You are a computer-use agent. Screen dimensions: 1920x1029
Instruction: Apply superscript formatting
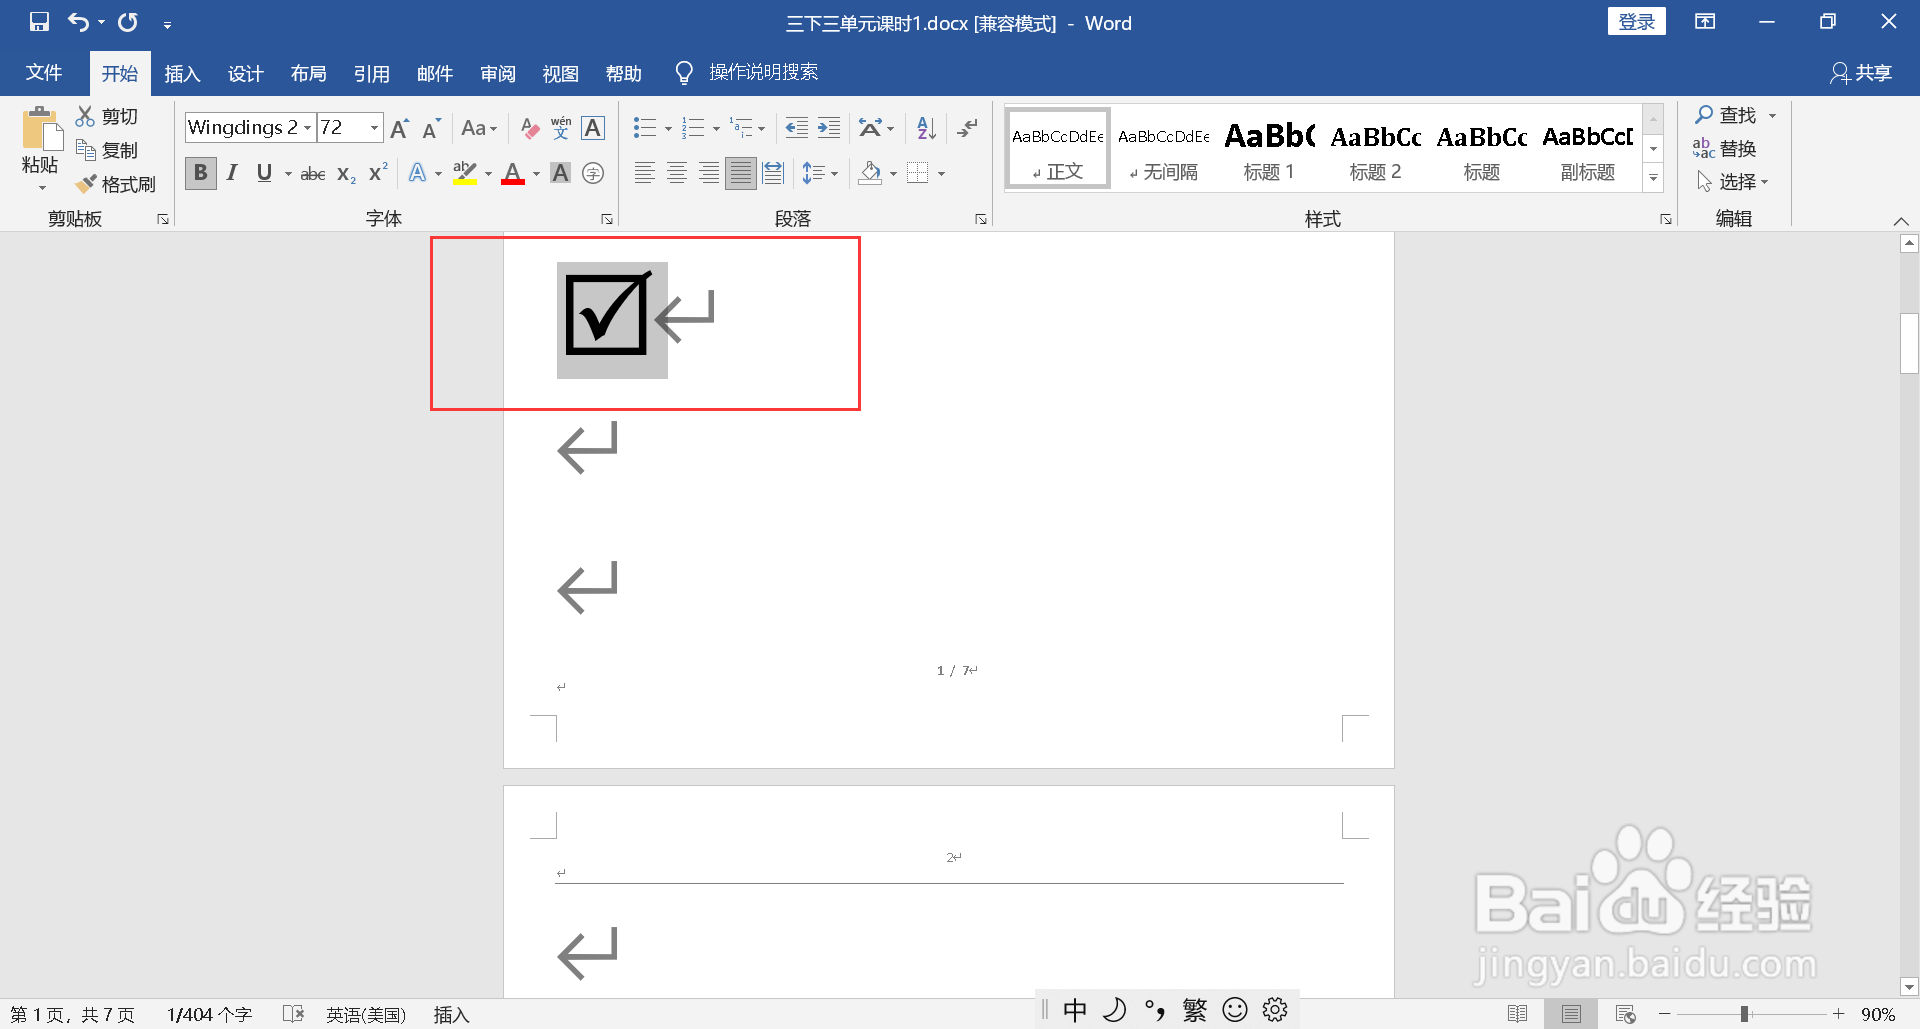378,174
